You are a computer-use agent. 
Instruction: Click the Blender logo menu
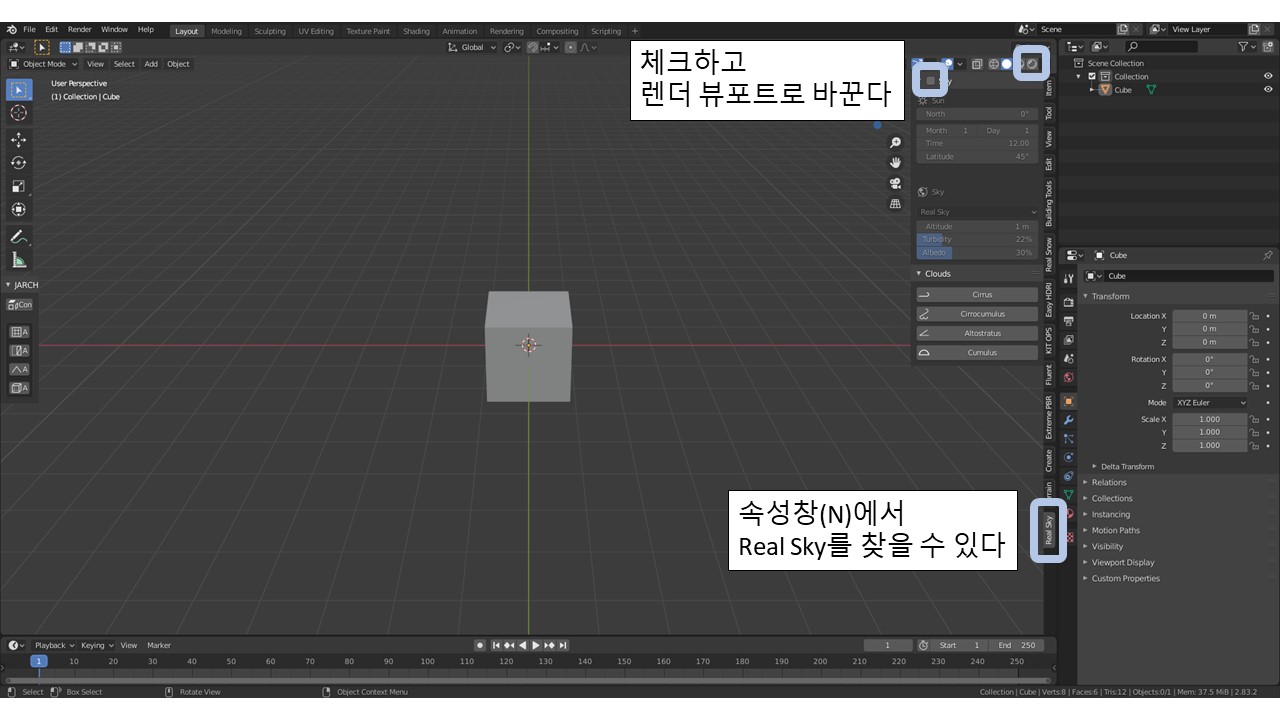click(11, 30)
